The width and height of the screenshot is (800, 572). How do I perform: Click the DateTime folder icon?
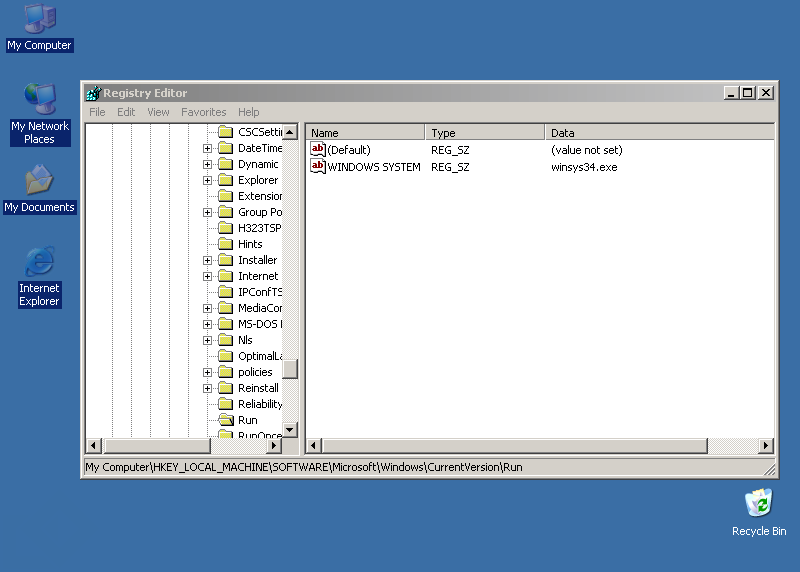(x=226, y=148)
